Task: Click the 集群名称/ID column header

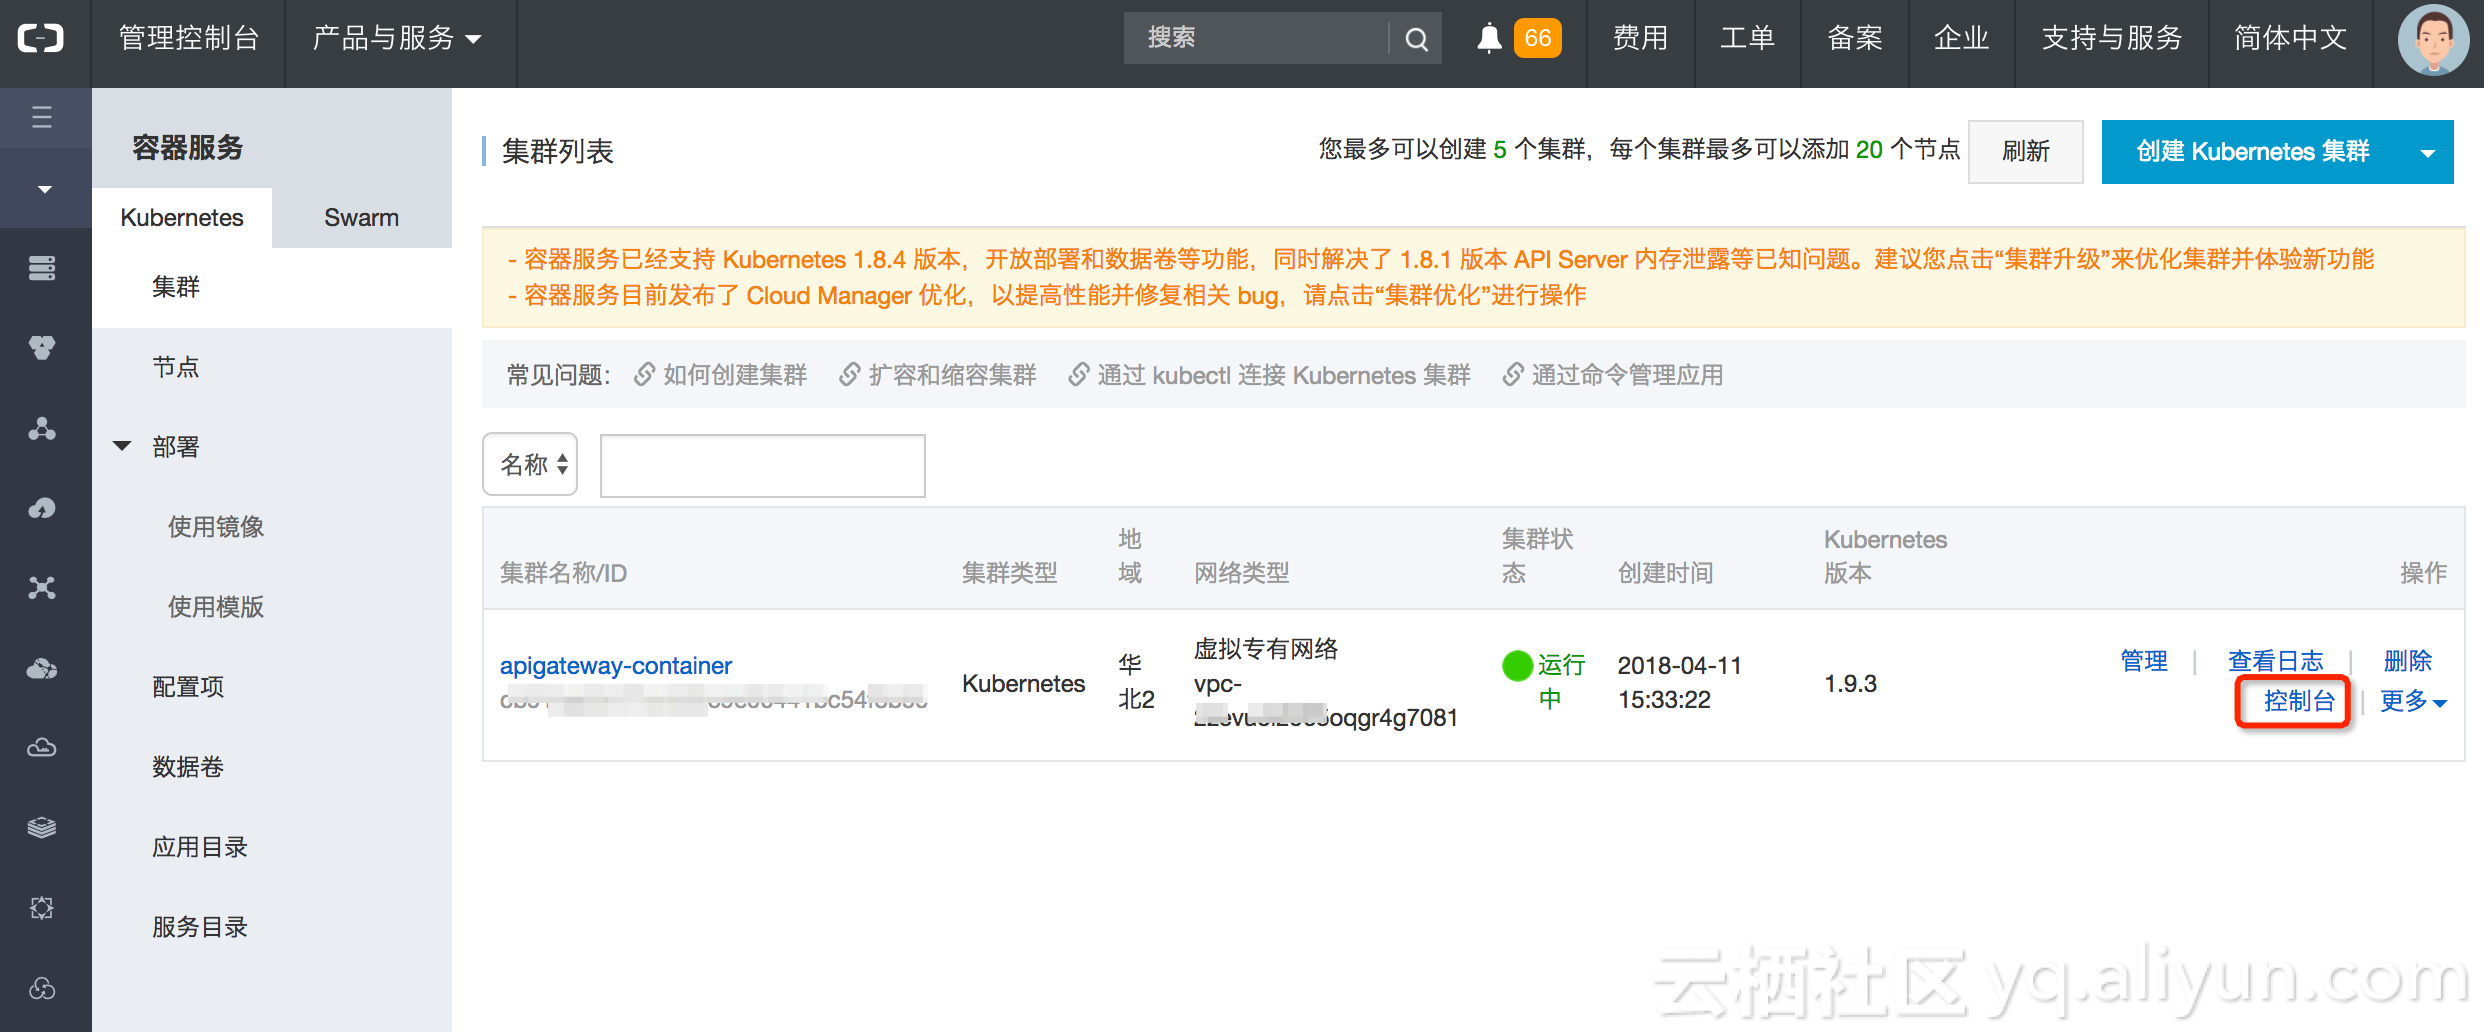Action: coord(564,573)
